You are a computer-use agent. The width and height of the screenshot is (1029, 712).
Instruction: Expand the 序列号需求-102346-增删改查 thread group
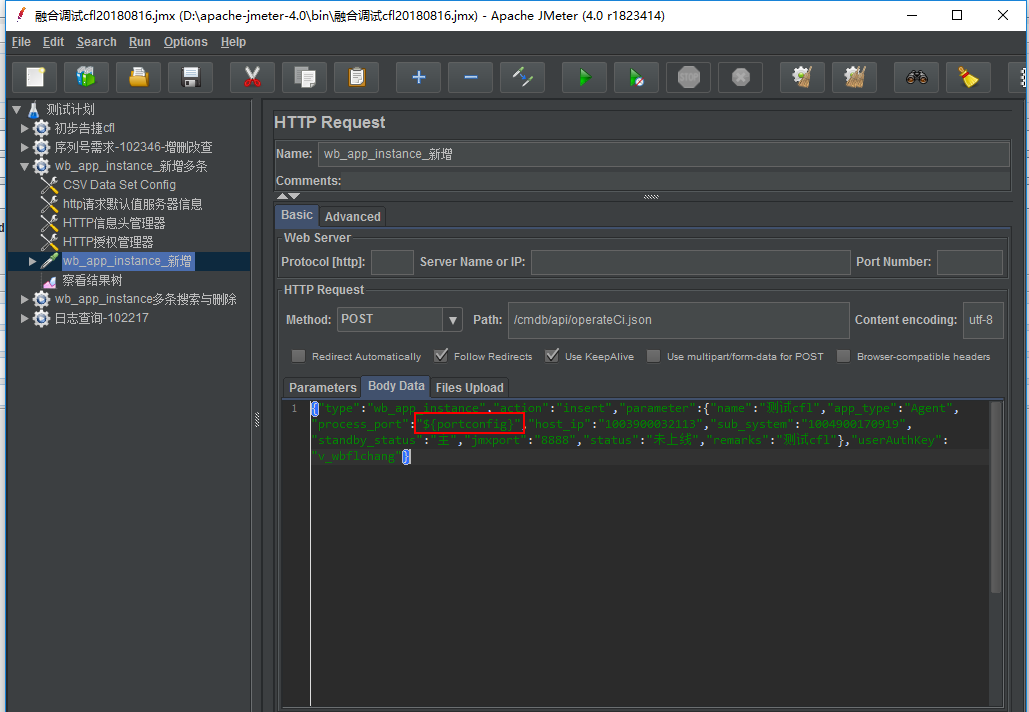(24, 147)
